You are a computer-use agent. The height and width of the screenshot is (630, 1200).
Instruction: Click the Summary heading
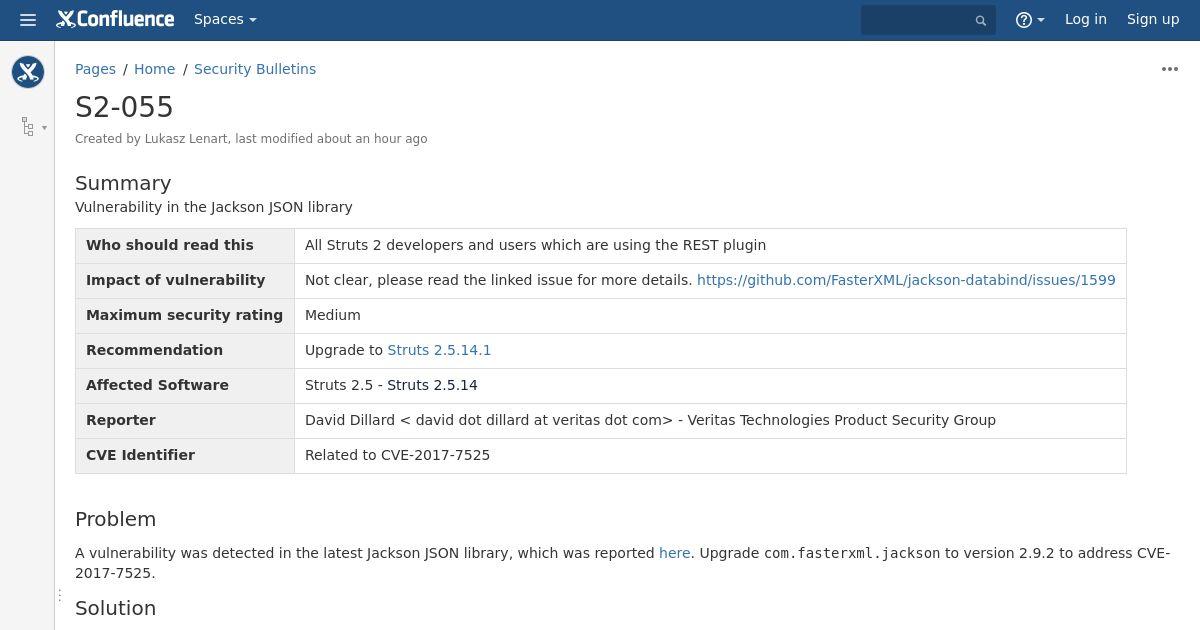pos(123,183)
